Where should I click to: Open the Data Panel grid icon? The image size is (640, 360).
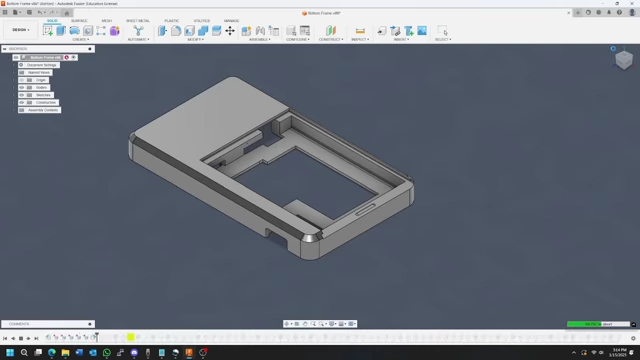[5, 13]
